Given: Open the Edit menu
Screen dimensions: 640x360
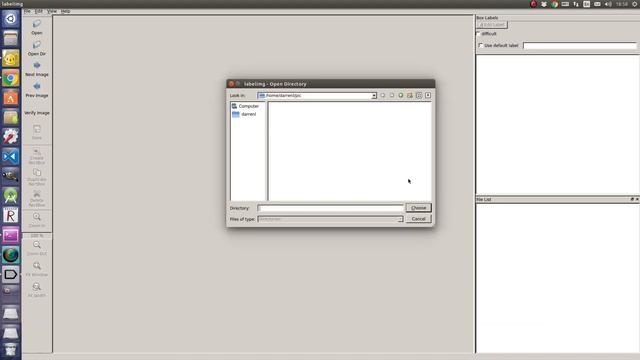Looking at the screenshot, I should tap(39, 11).
